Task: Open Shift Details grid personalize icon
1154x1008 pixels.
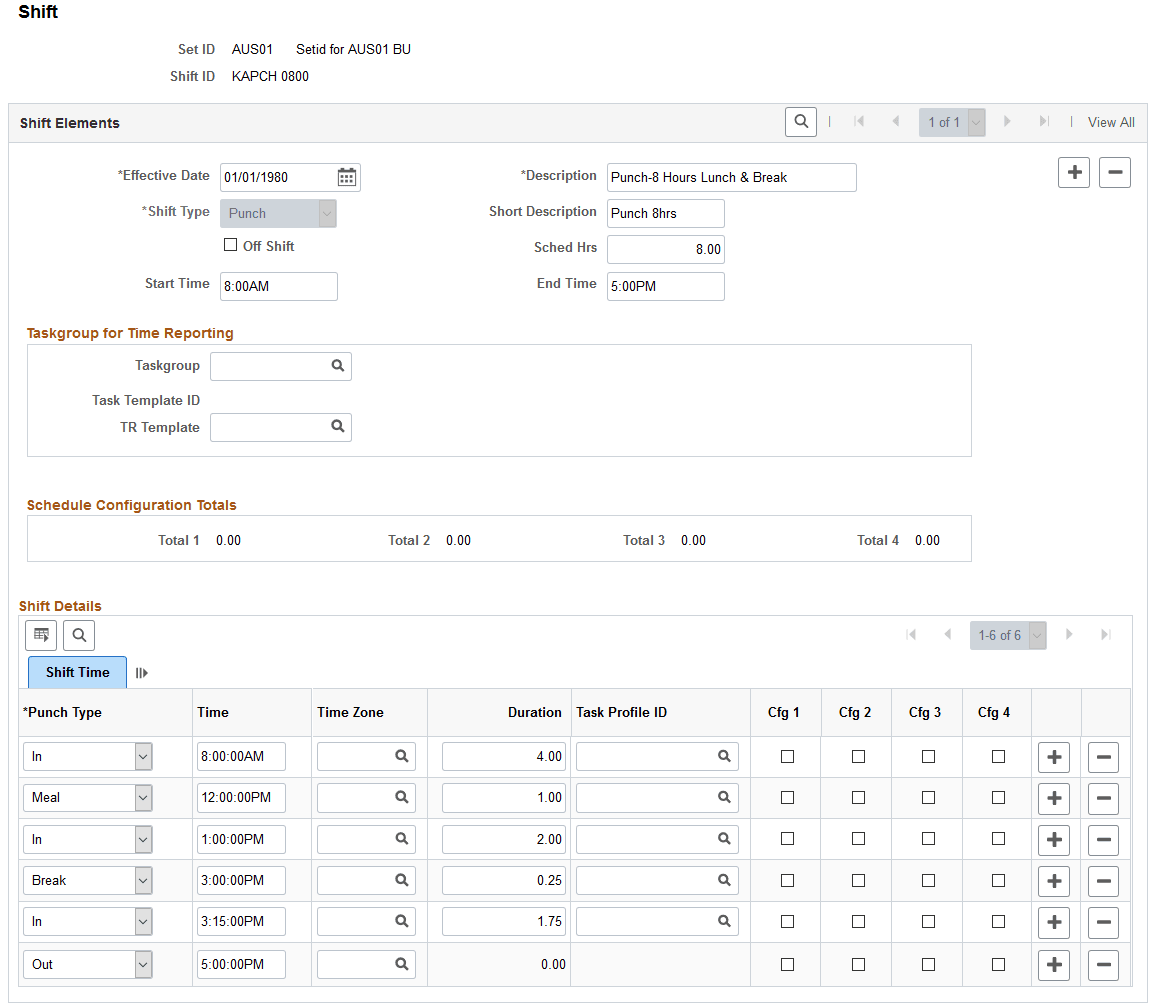Action: [x=41, y=635]
